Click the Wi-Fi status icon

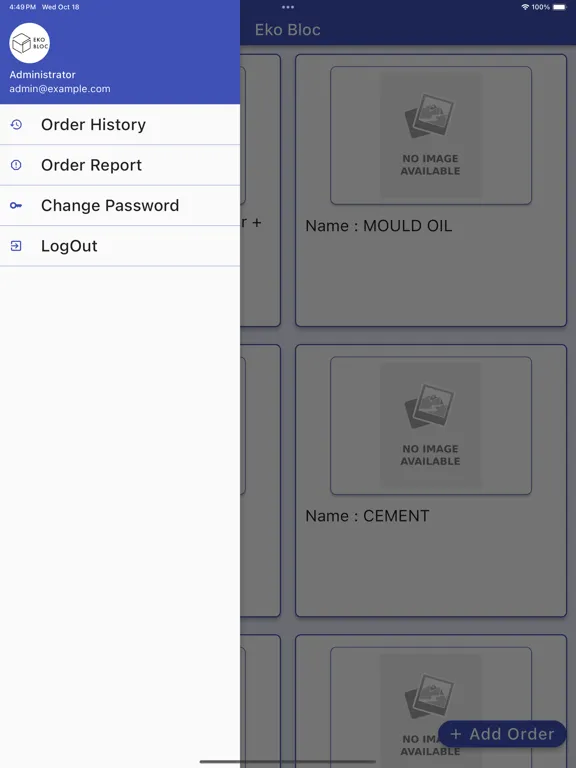pyautogui.click(x=525, y=7)
